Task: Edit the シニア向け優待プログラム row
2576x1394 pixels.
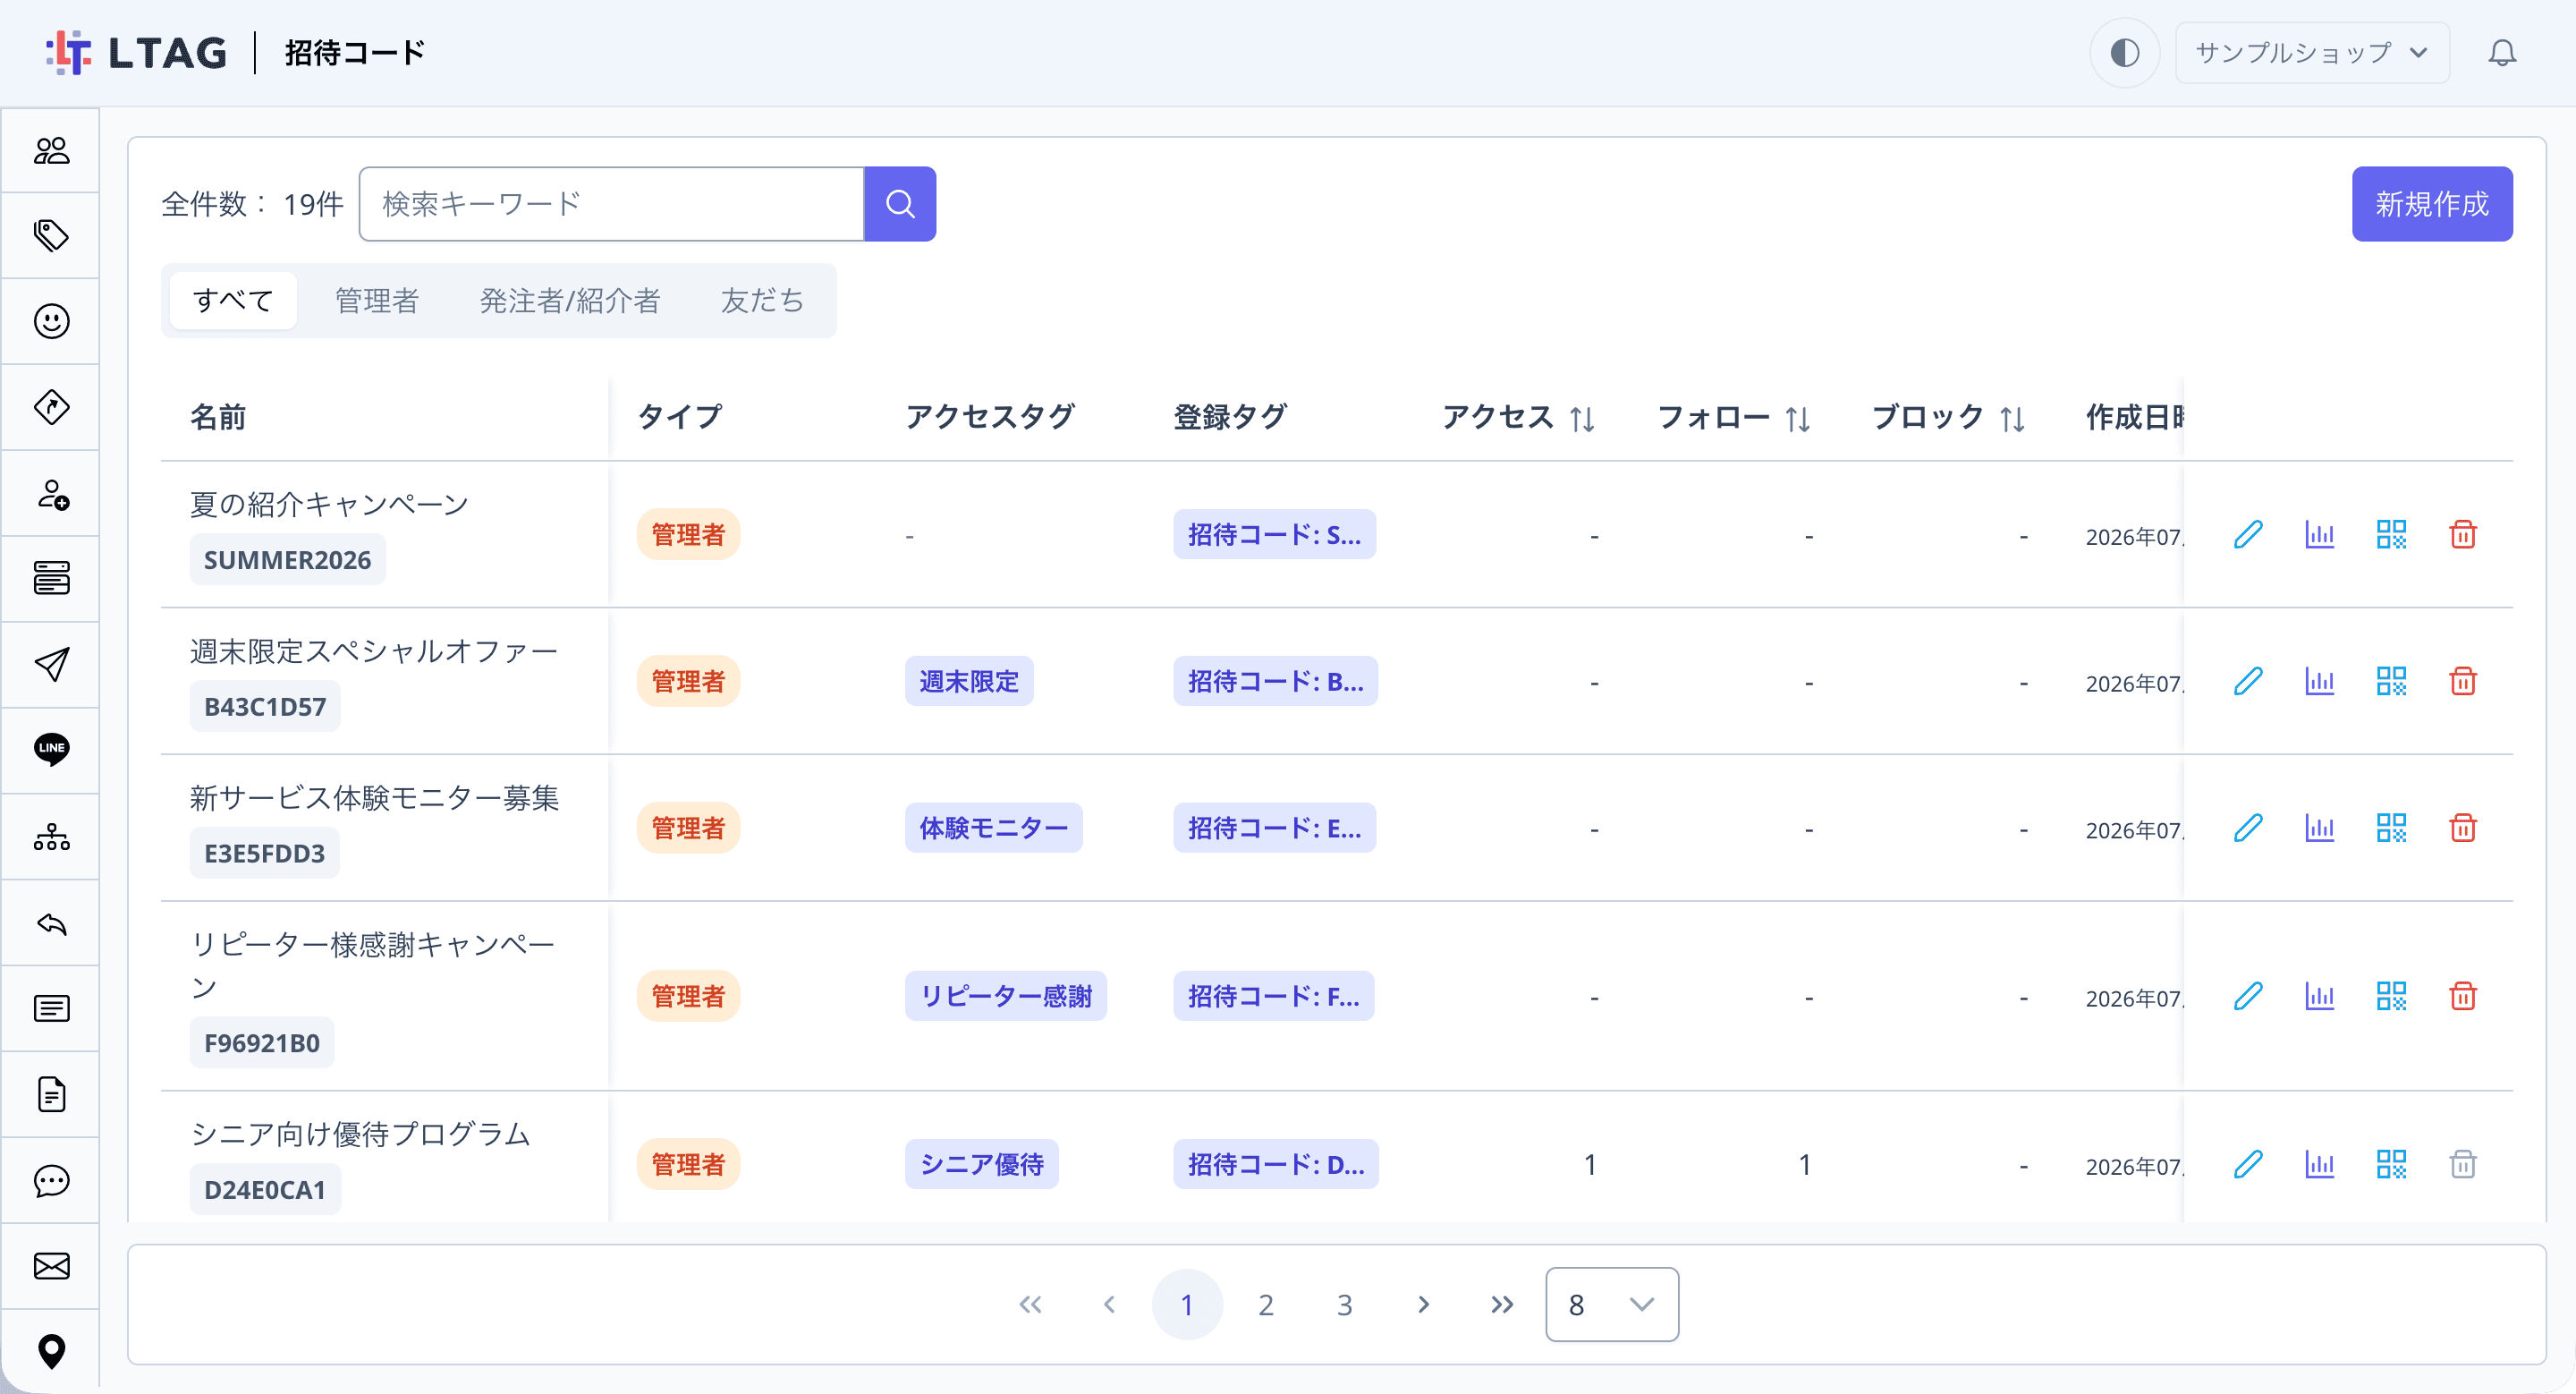Action: (2247, 1164)
